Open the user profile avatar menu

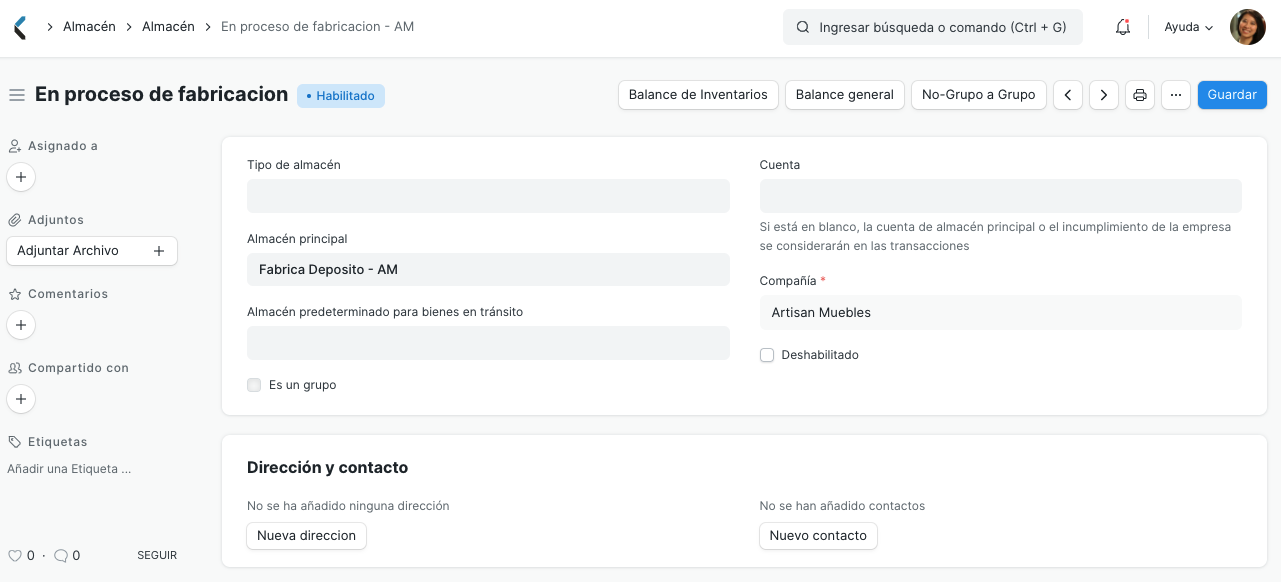click(x=1247, y=27)
